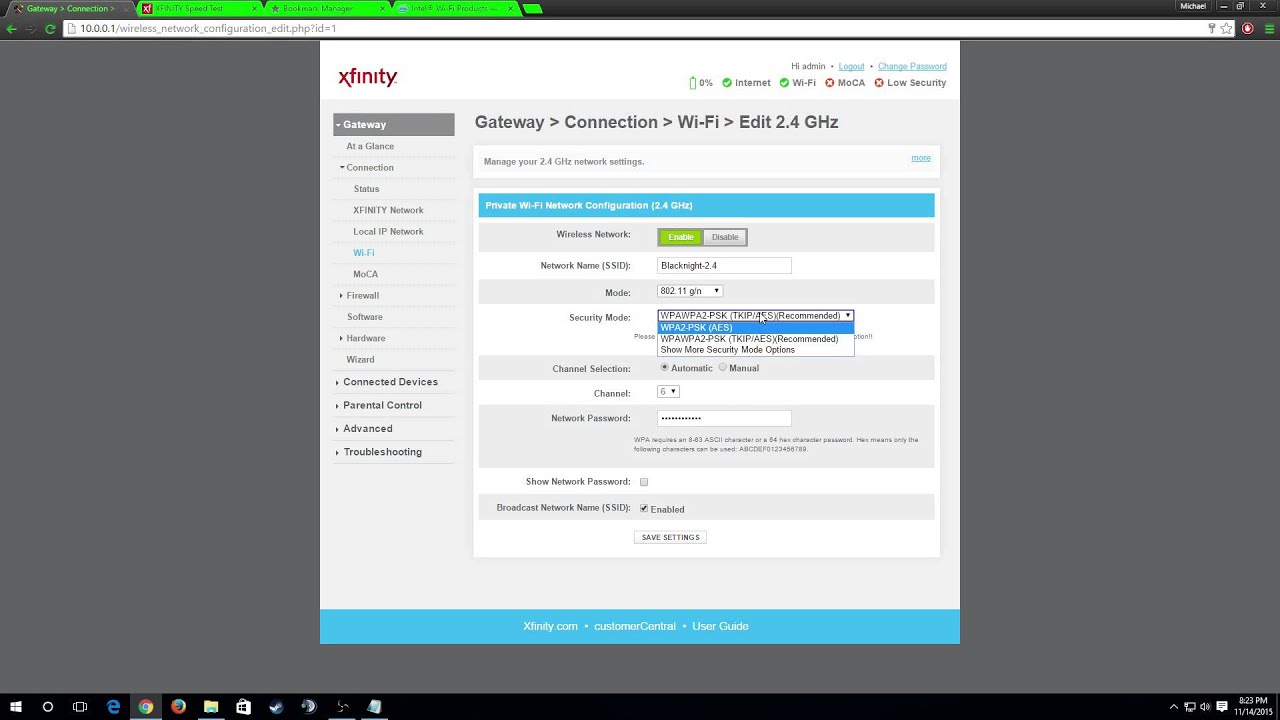This screenshot has width=1280, height=720.
Task: Open Windows Store from taskbar
Action: (243, 707)
